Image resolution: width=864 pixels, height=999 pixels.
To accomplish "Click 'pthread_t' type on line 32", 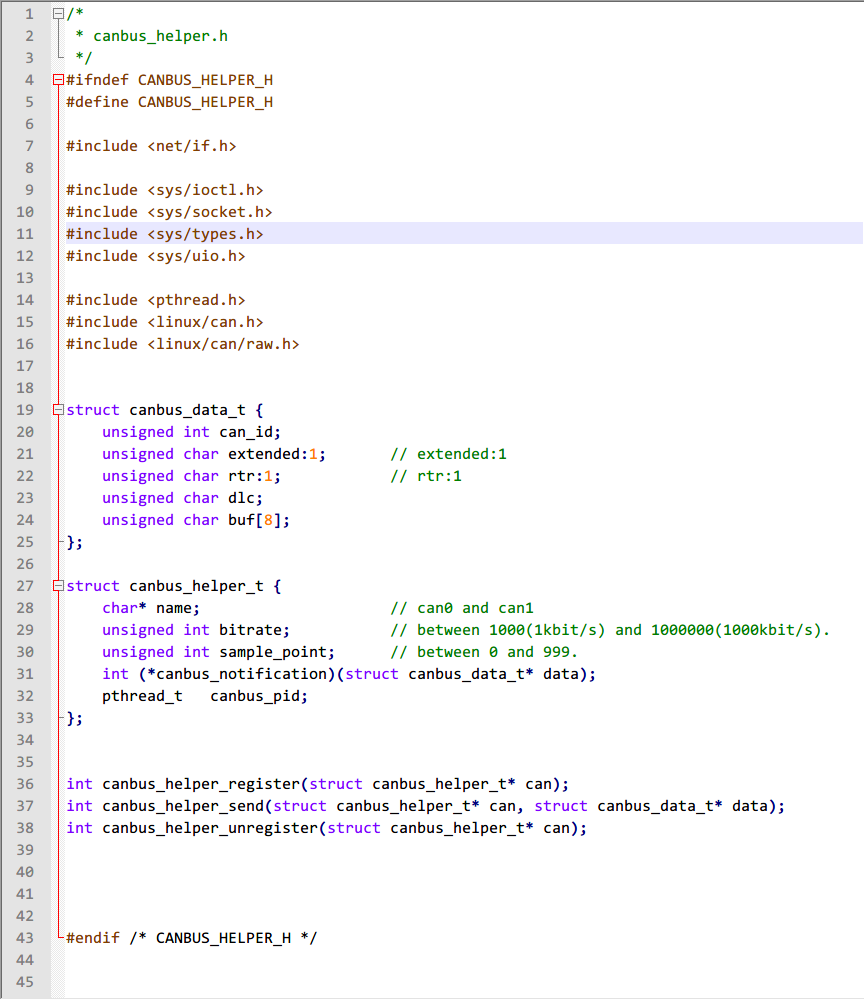I will point(142,696).
